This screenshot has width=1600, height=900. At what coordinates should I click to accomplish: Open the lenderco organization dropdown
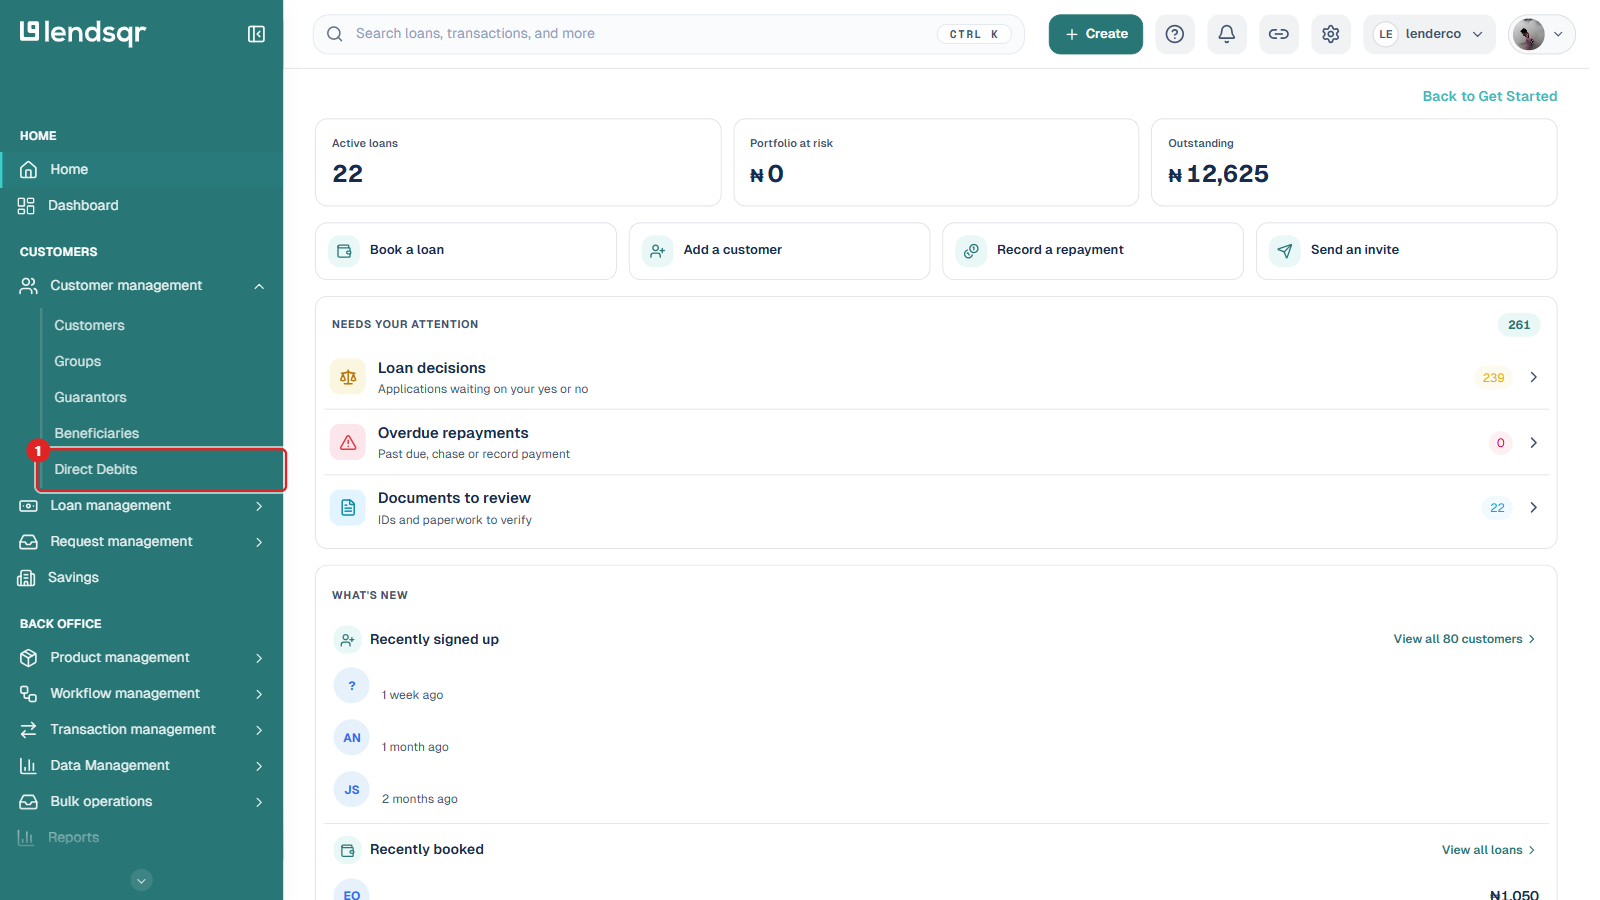pyautogui.click(x=1429, y=34)
